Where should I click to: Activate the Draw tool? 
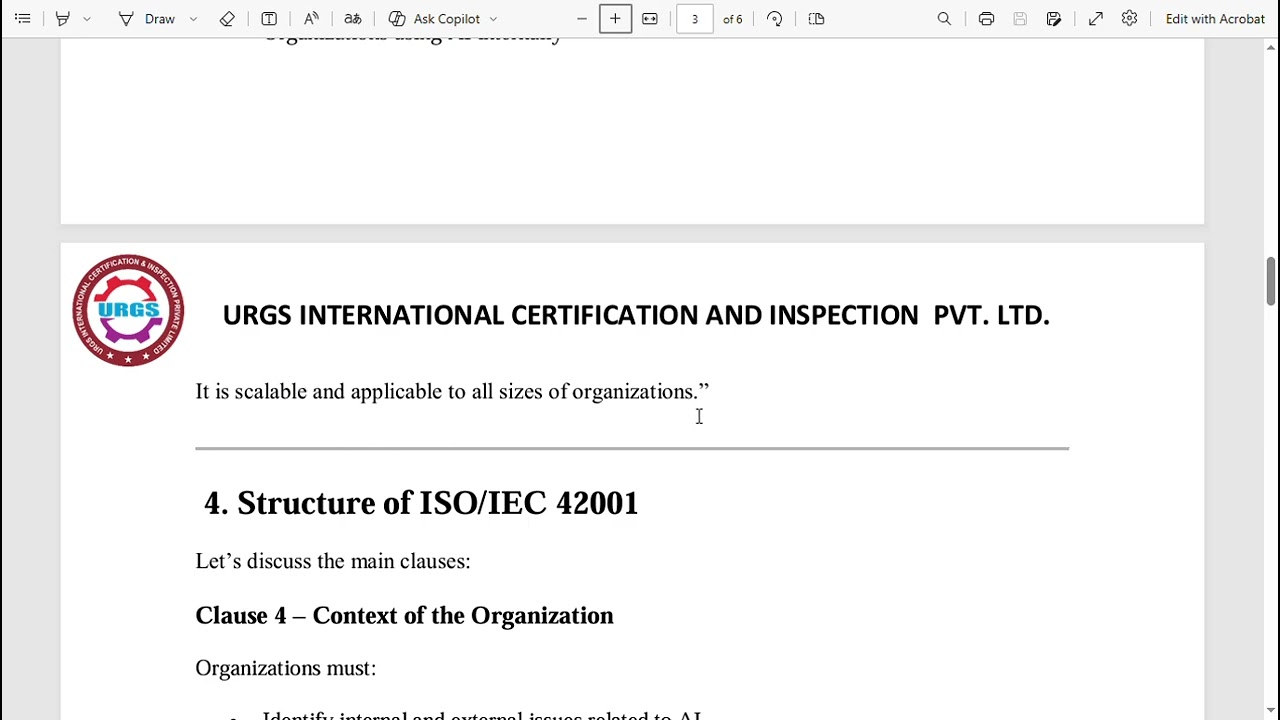pyautogui.click(x=148, y=19)
